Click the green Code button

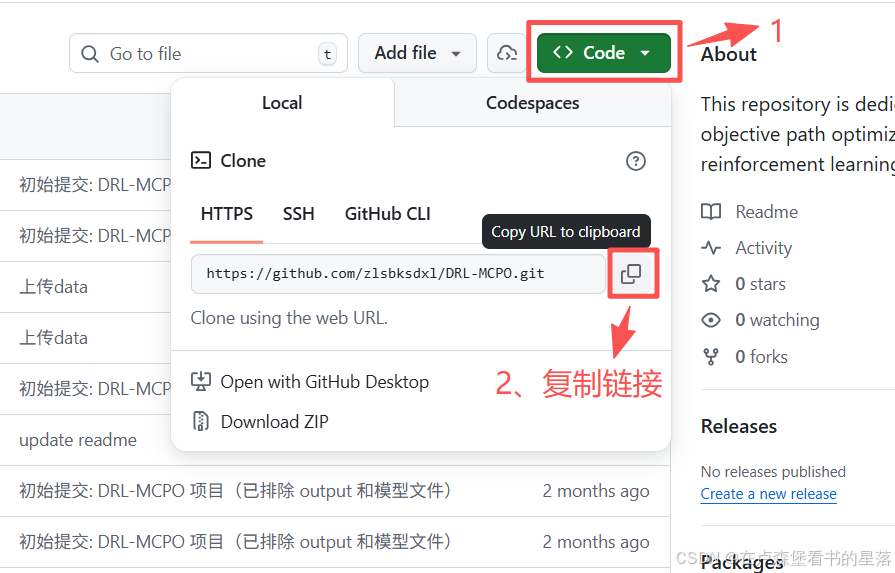click(x=603, y=53)
